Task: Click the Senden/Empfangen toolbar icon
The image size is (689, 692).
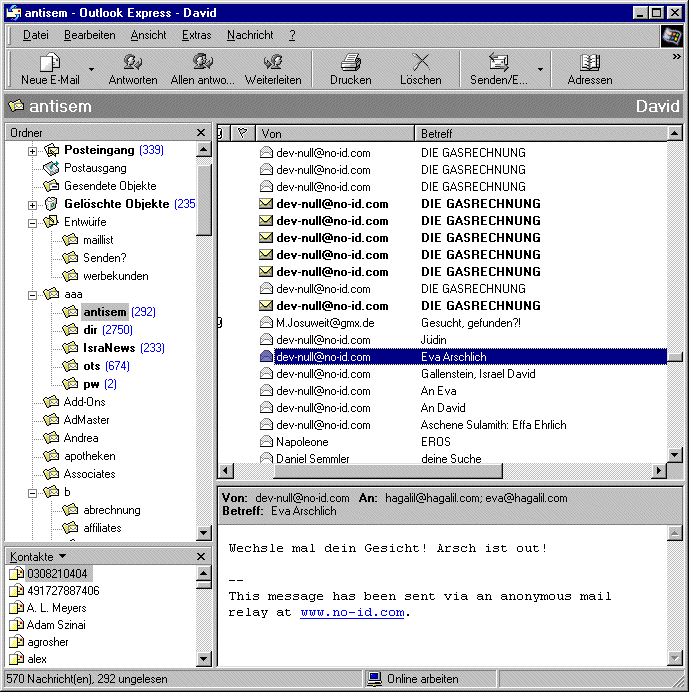Action: [498, 62]
